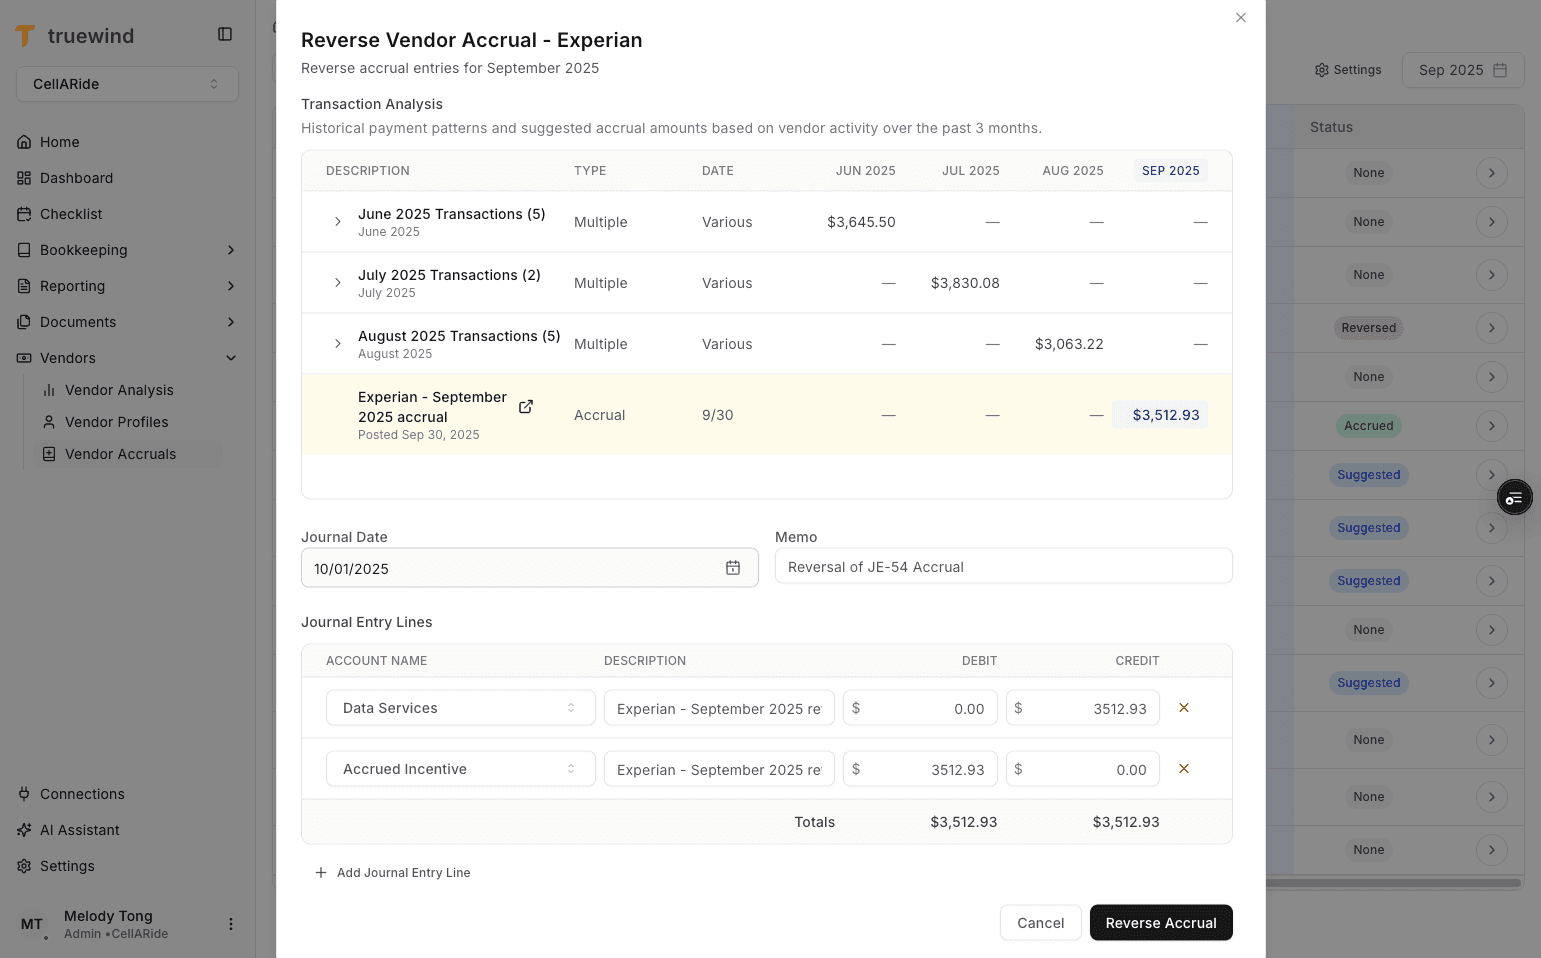Open the Accrued Incentive account dropdown
This screenshot has height=958, width=1541.
tap(461, 769)
